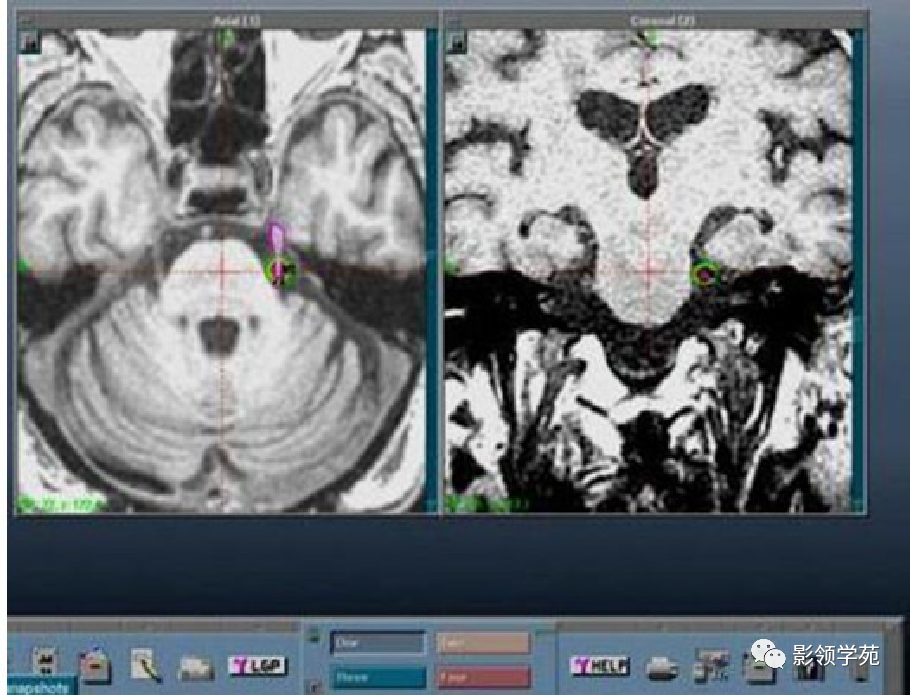The width and height of the screenshot is (910, 696).
Task: Click the blue Clear button
Action: coord(378,643)
